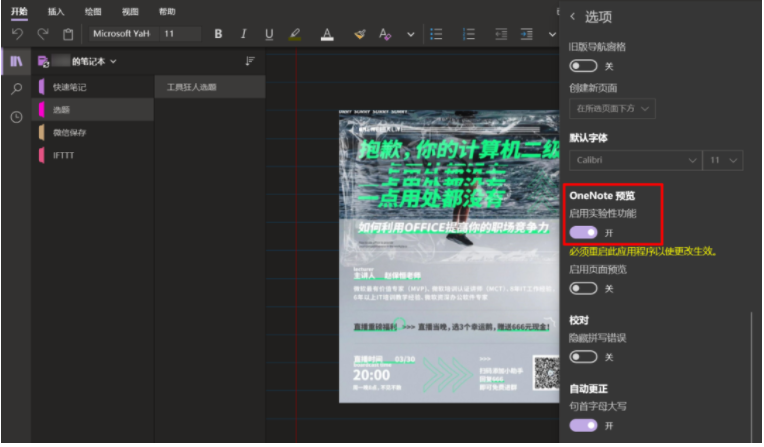Image resolution: width=764 pixels, height=447 pixels.
Task: Expand the 的笔记本 notebook dropdown
Action: point(114,61)
